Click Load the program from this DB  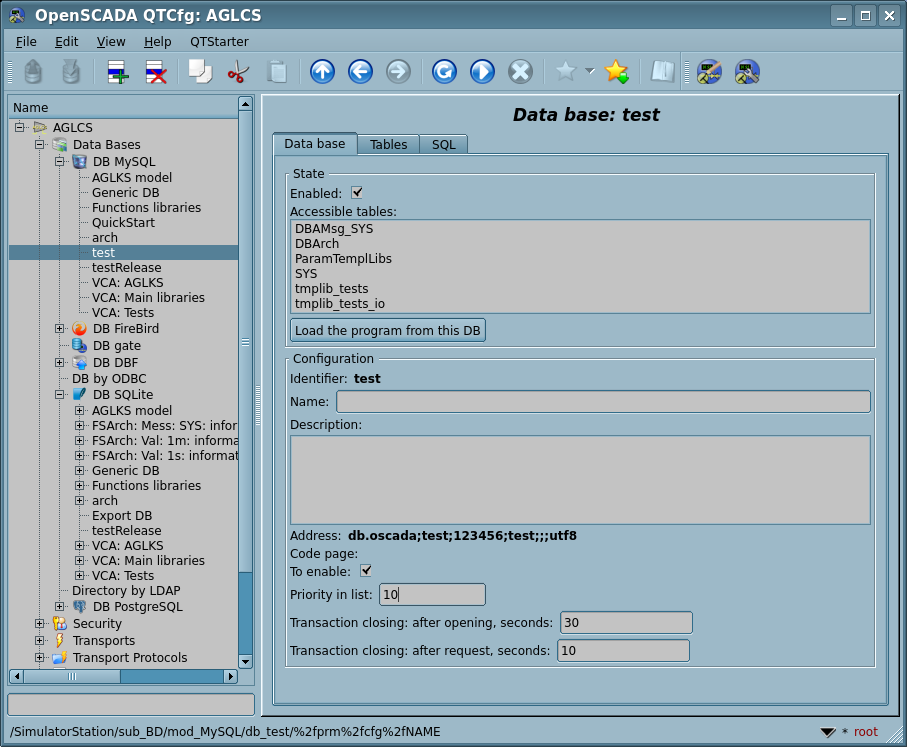[388, 331]
